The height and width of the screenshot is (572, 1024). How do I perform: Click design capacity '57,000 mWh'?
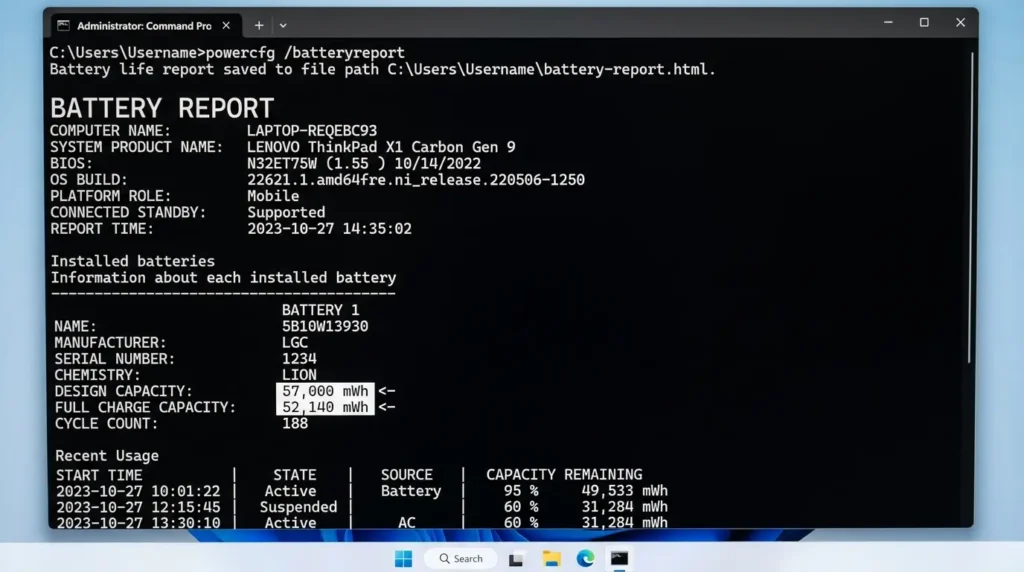325,390
